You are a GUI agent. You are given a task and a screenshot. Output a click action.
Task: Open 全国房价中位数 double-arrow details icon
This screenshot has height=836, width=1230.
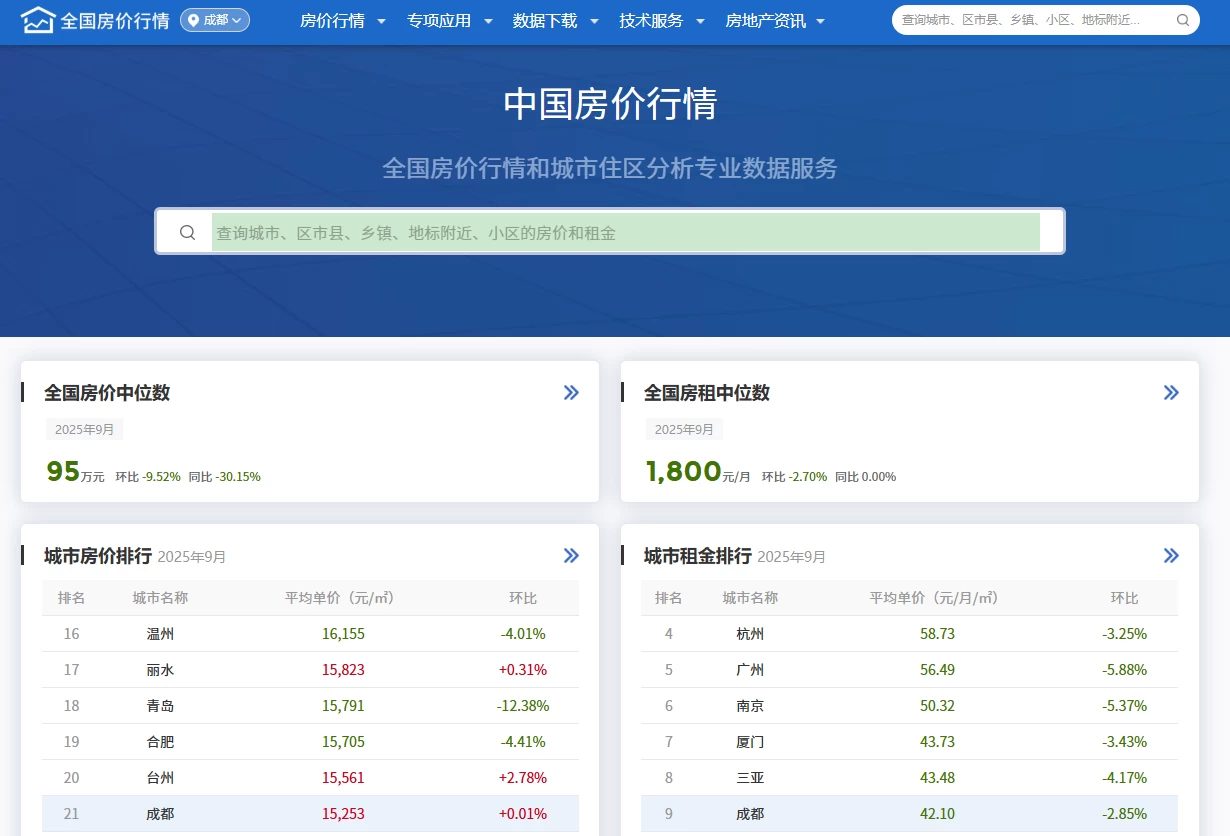tap(571, 393)
